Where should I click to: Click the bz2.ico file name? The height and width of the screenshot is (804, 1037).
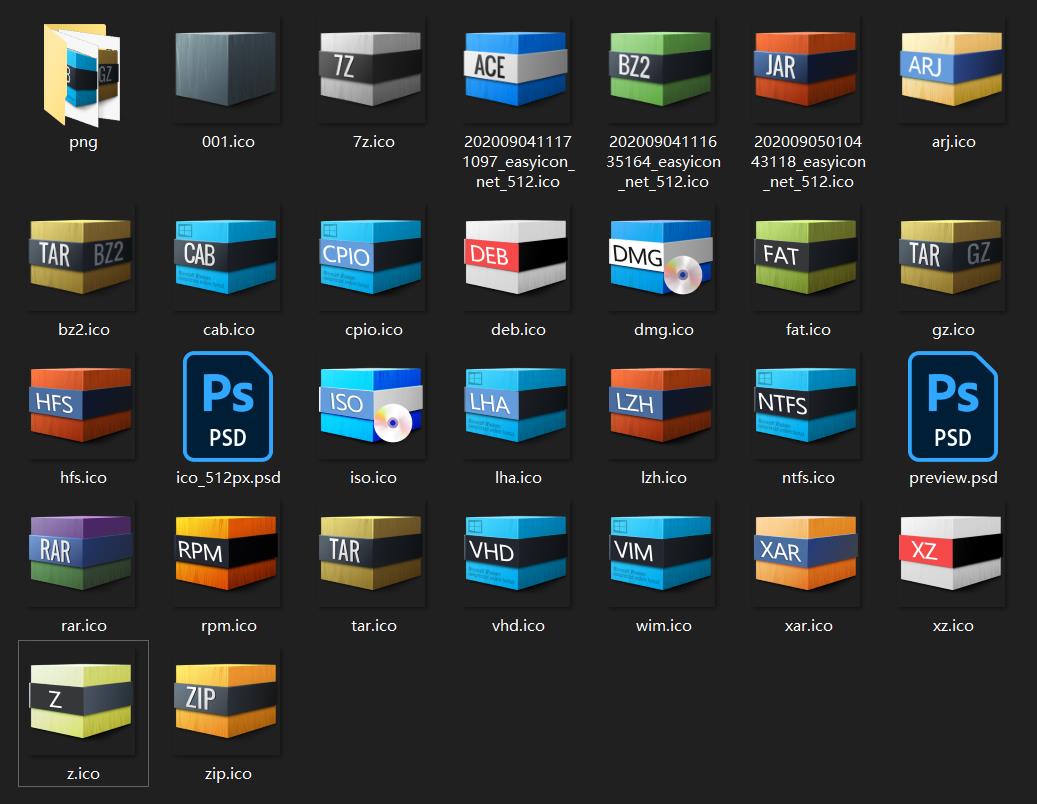(x=83, y=329)
